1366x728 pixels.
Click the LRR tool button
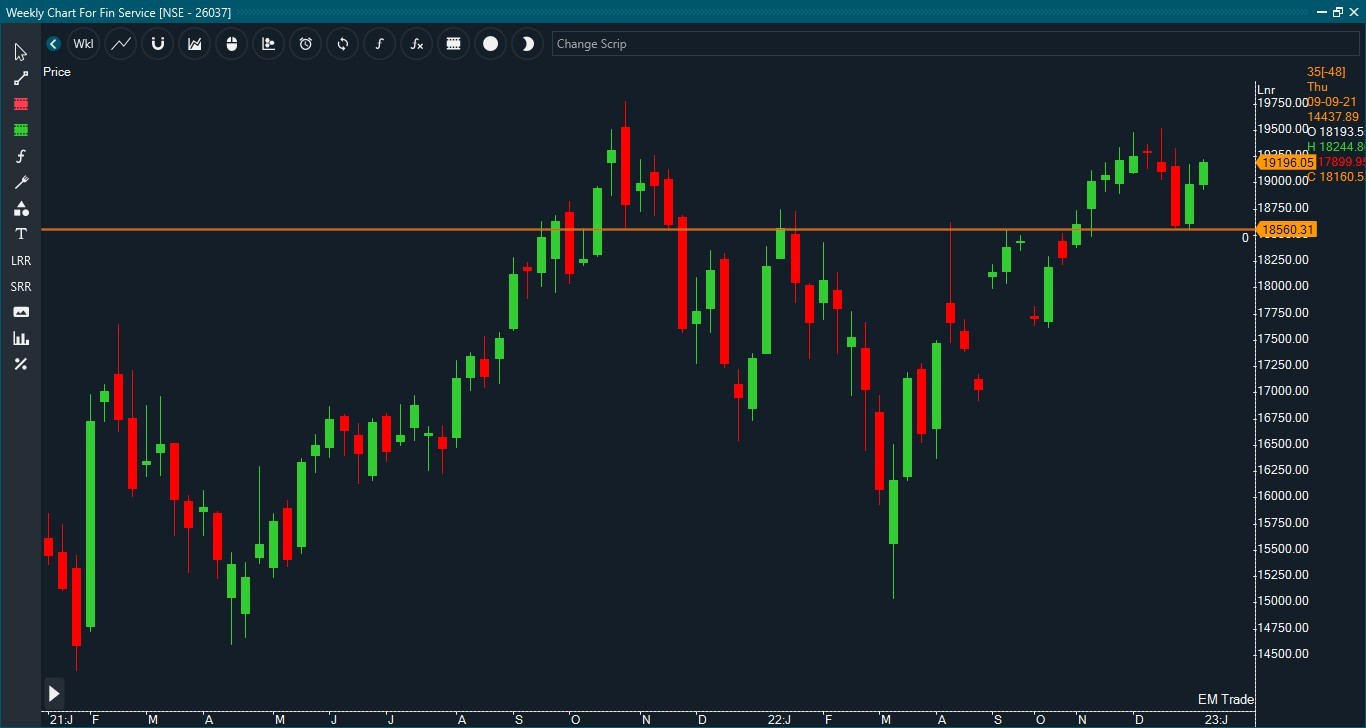pos(20,260)
